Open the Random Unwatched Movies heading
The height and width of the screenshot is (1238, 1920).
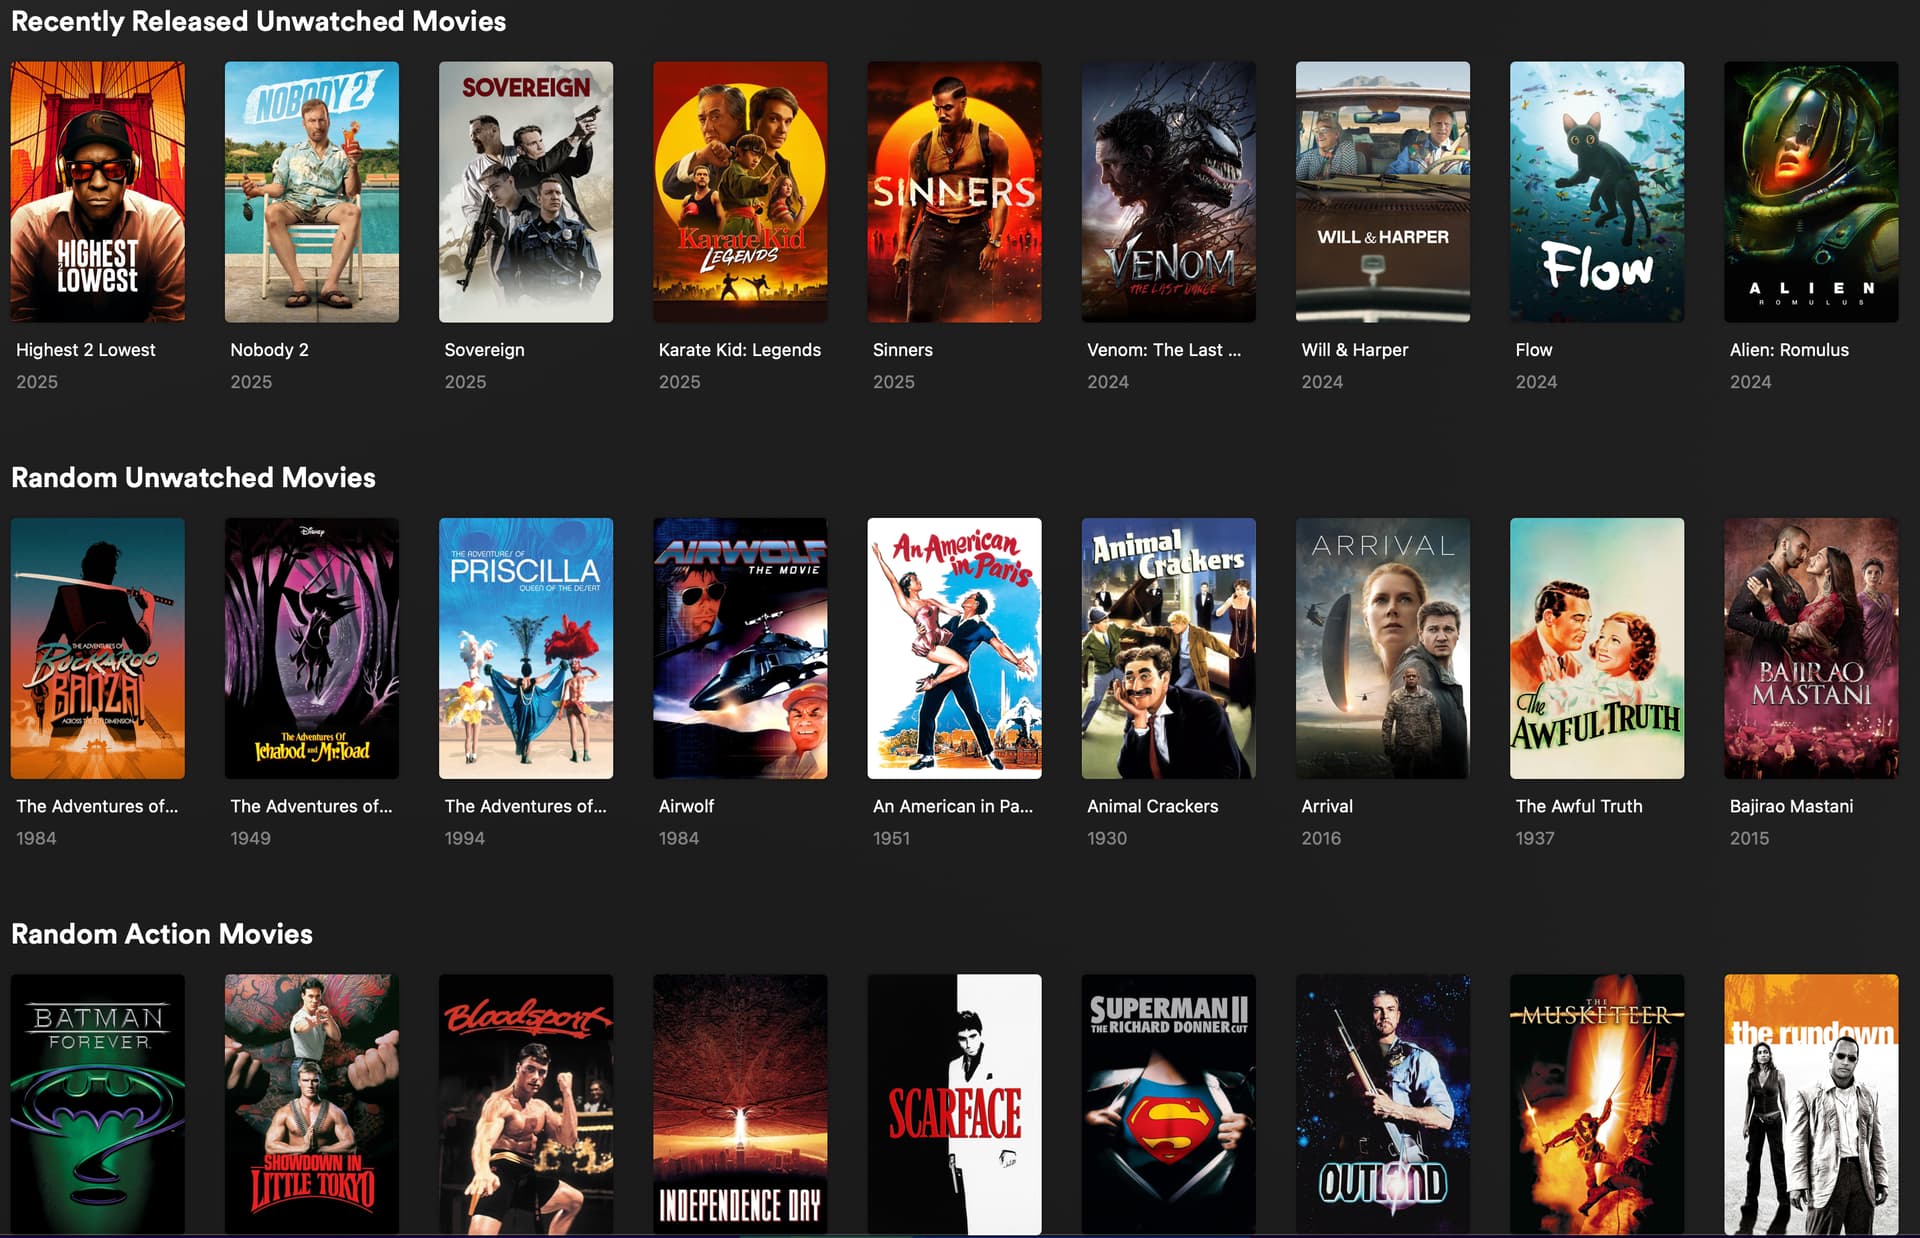tap(193, 478)
